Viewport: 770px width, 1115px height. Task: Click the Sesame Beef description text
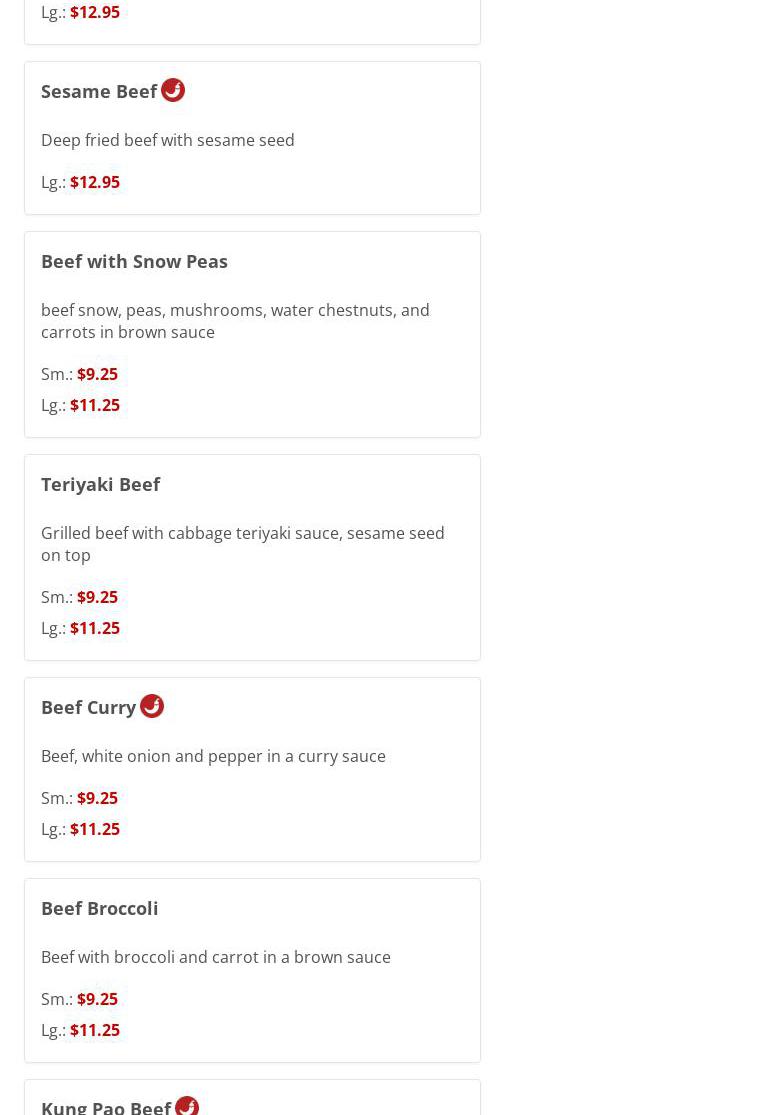pos(167,140)
